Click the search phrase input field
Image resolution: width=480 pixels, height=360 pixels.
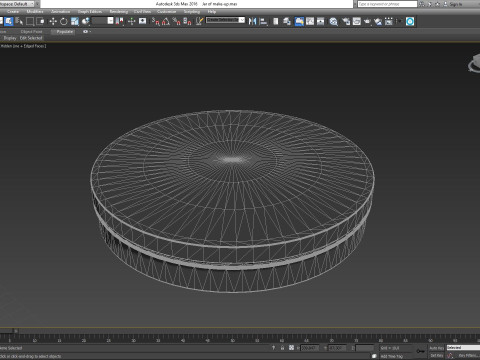(x=387, y=4)
